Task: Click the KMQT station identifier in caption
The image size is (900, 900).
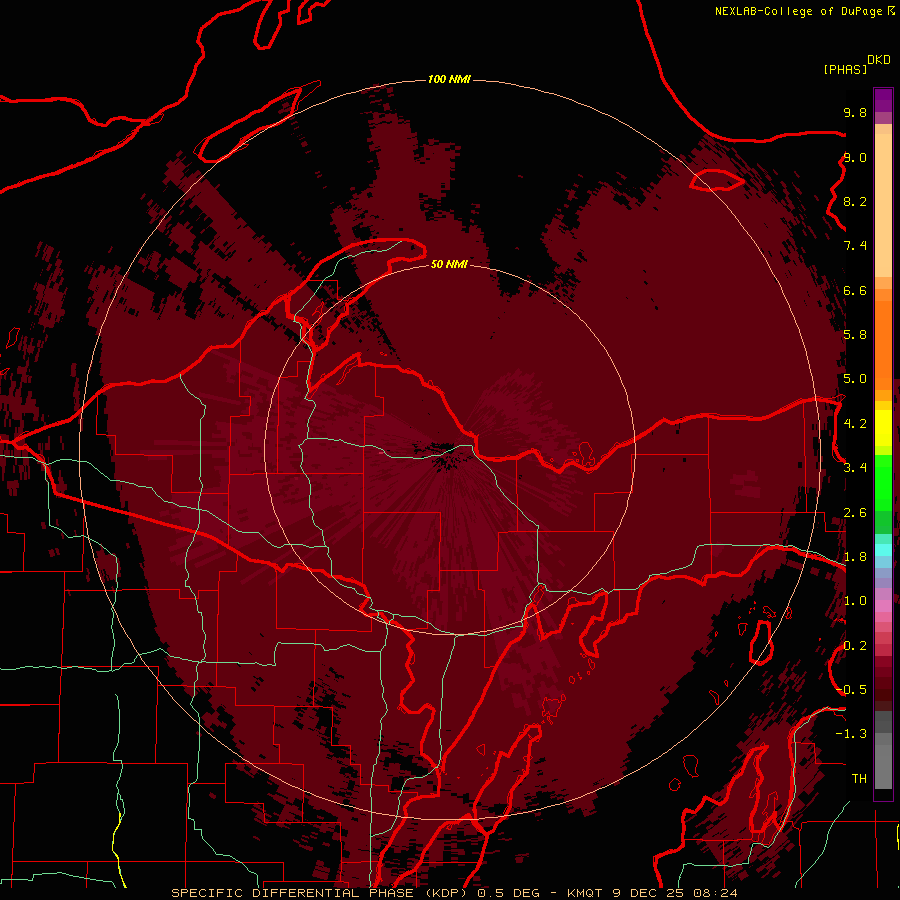Action: [x=585, y=893]
